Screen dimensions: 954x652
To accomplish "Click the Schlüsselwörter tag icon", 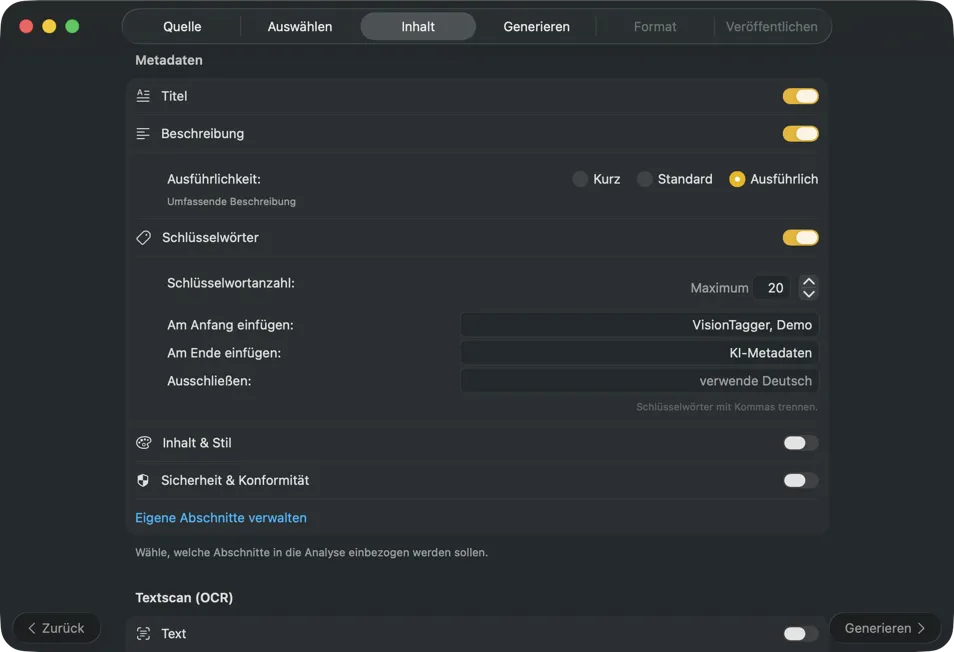I will point(143,238).
